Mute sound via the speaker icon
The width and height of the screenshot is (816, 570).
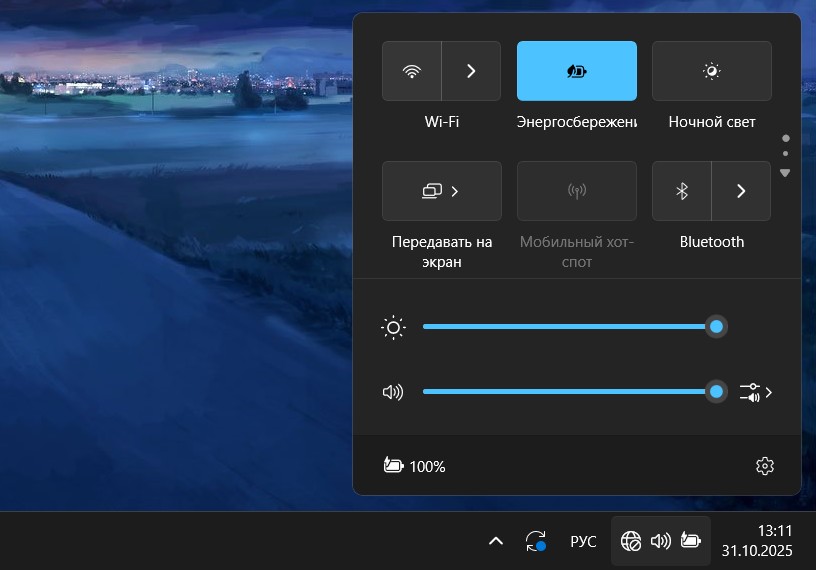tap(393, 392)
